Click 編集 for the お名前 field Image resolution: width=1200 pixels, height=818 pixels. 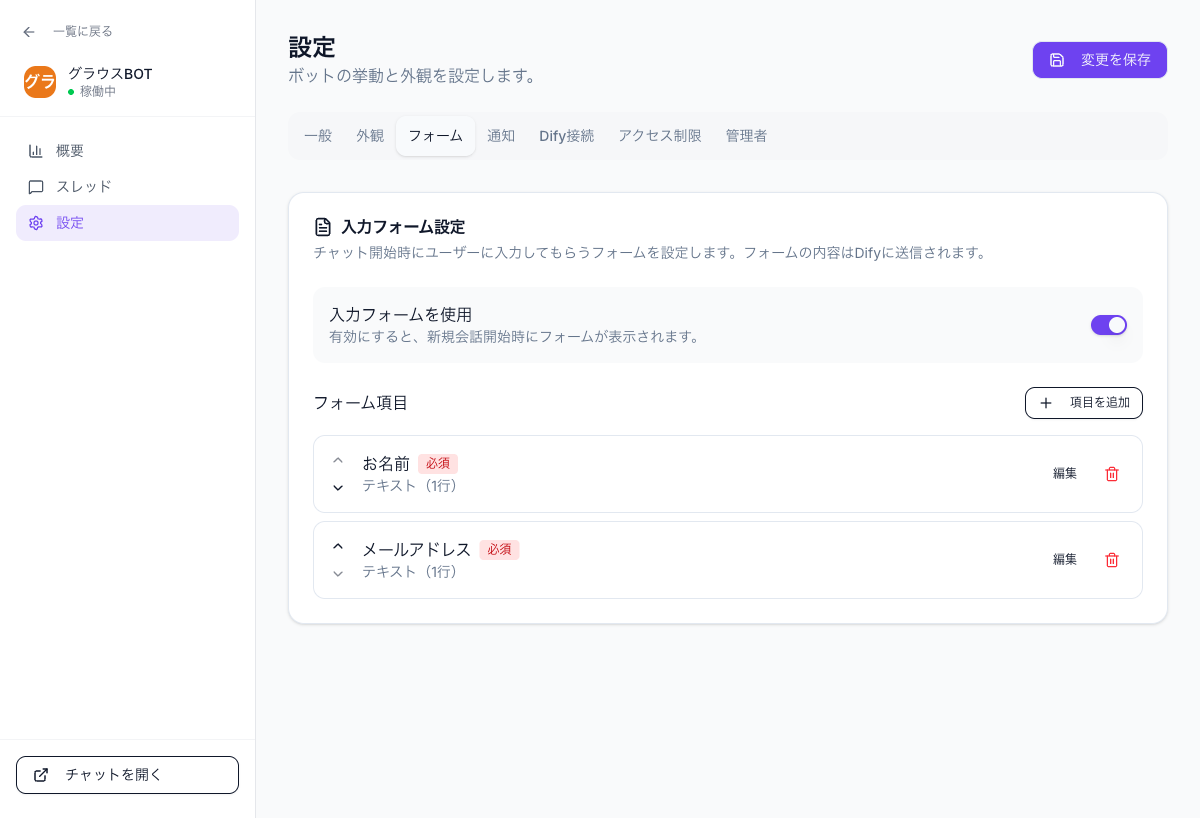1064,474
